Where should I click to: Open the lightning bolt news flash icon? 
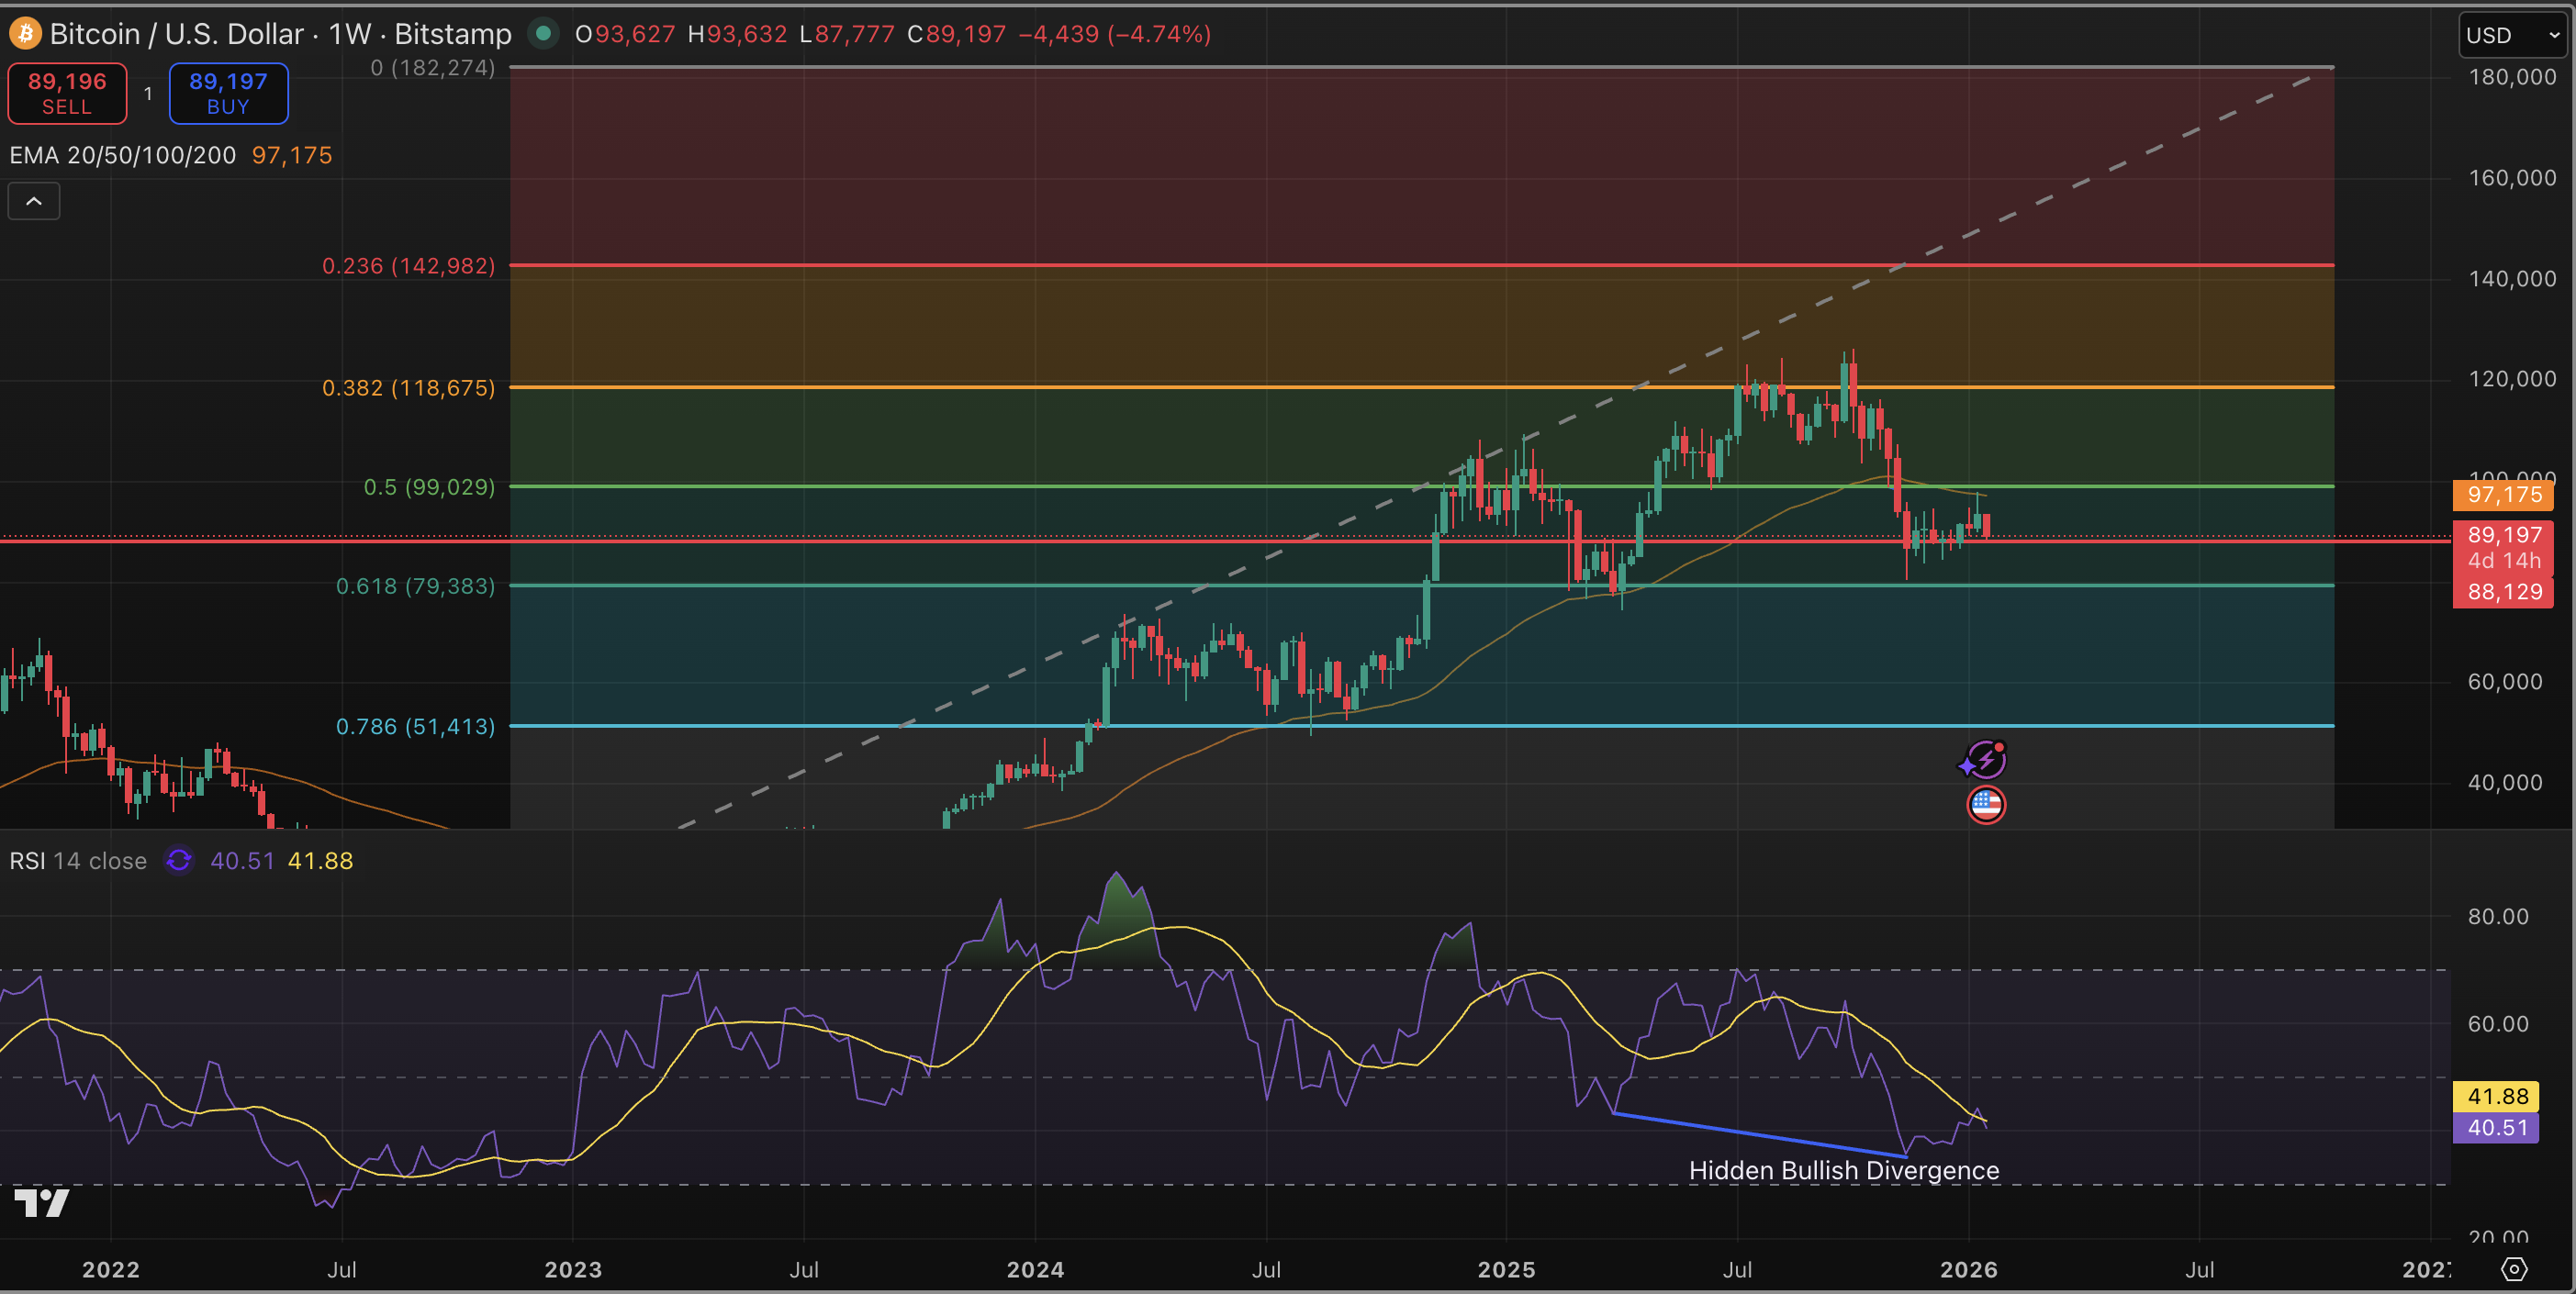(1985, 760)
